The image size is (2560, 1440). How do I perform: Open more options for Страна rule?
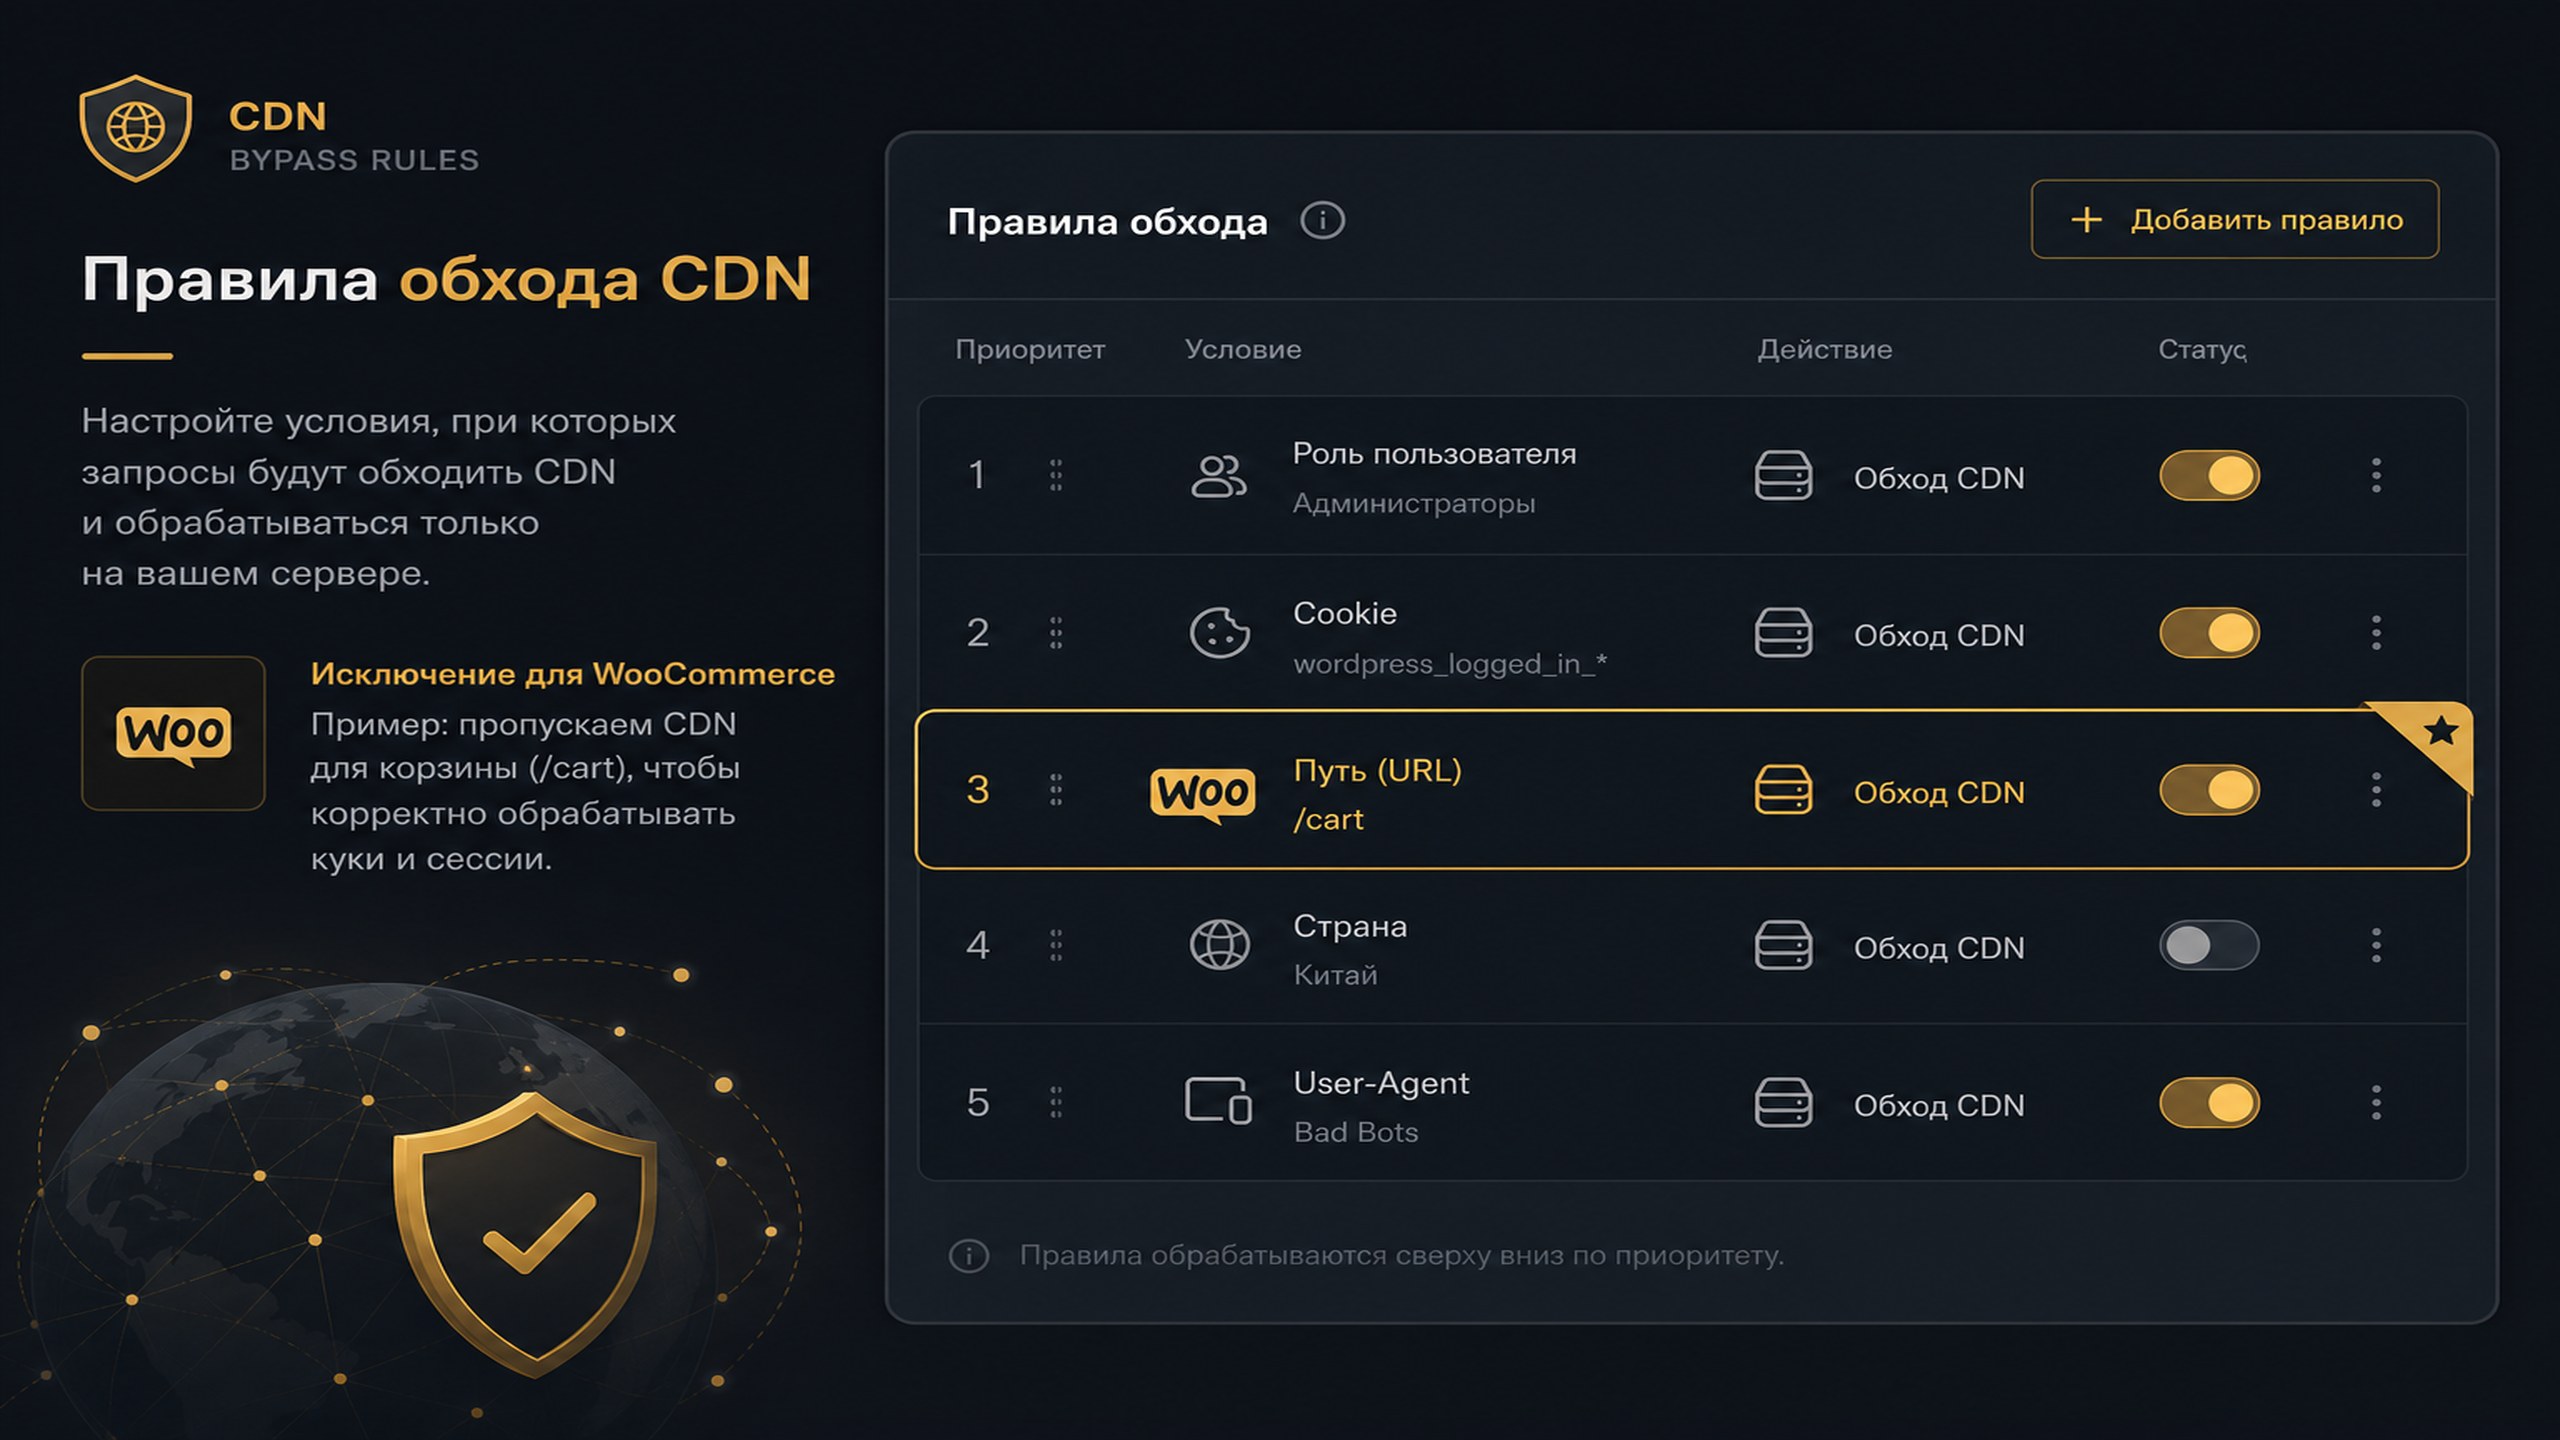2376,946
